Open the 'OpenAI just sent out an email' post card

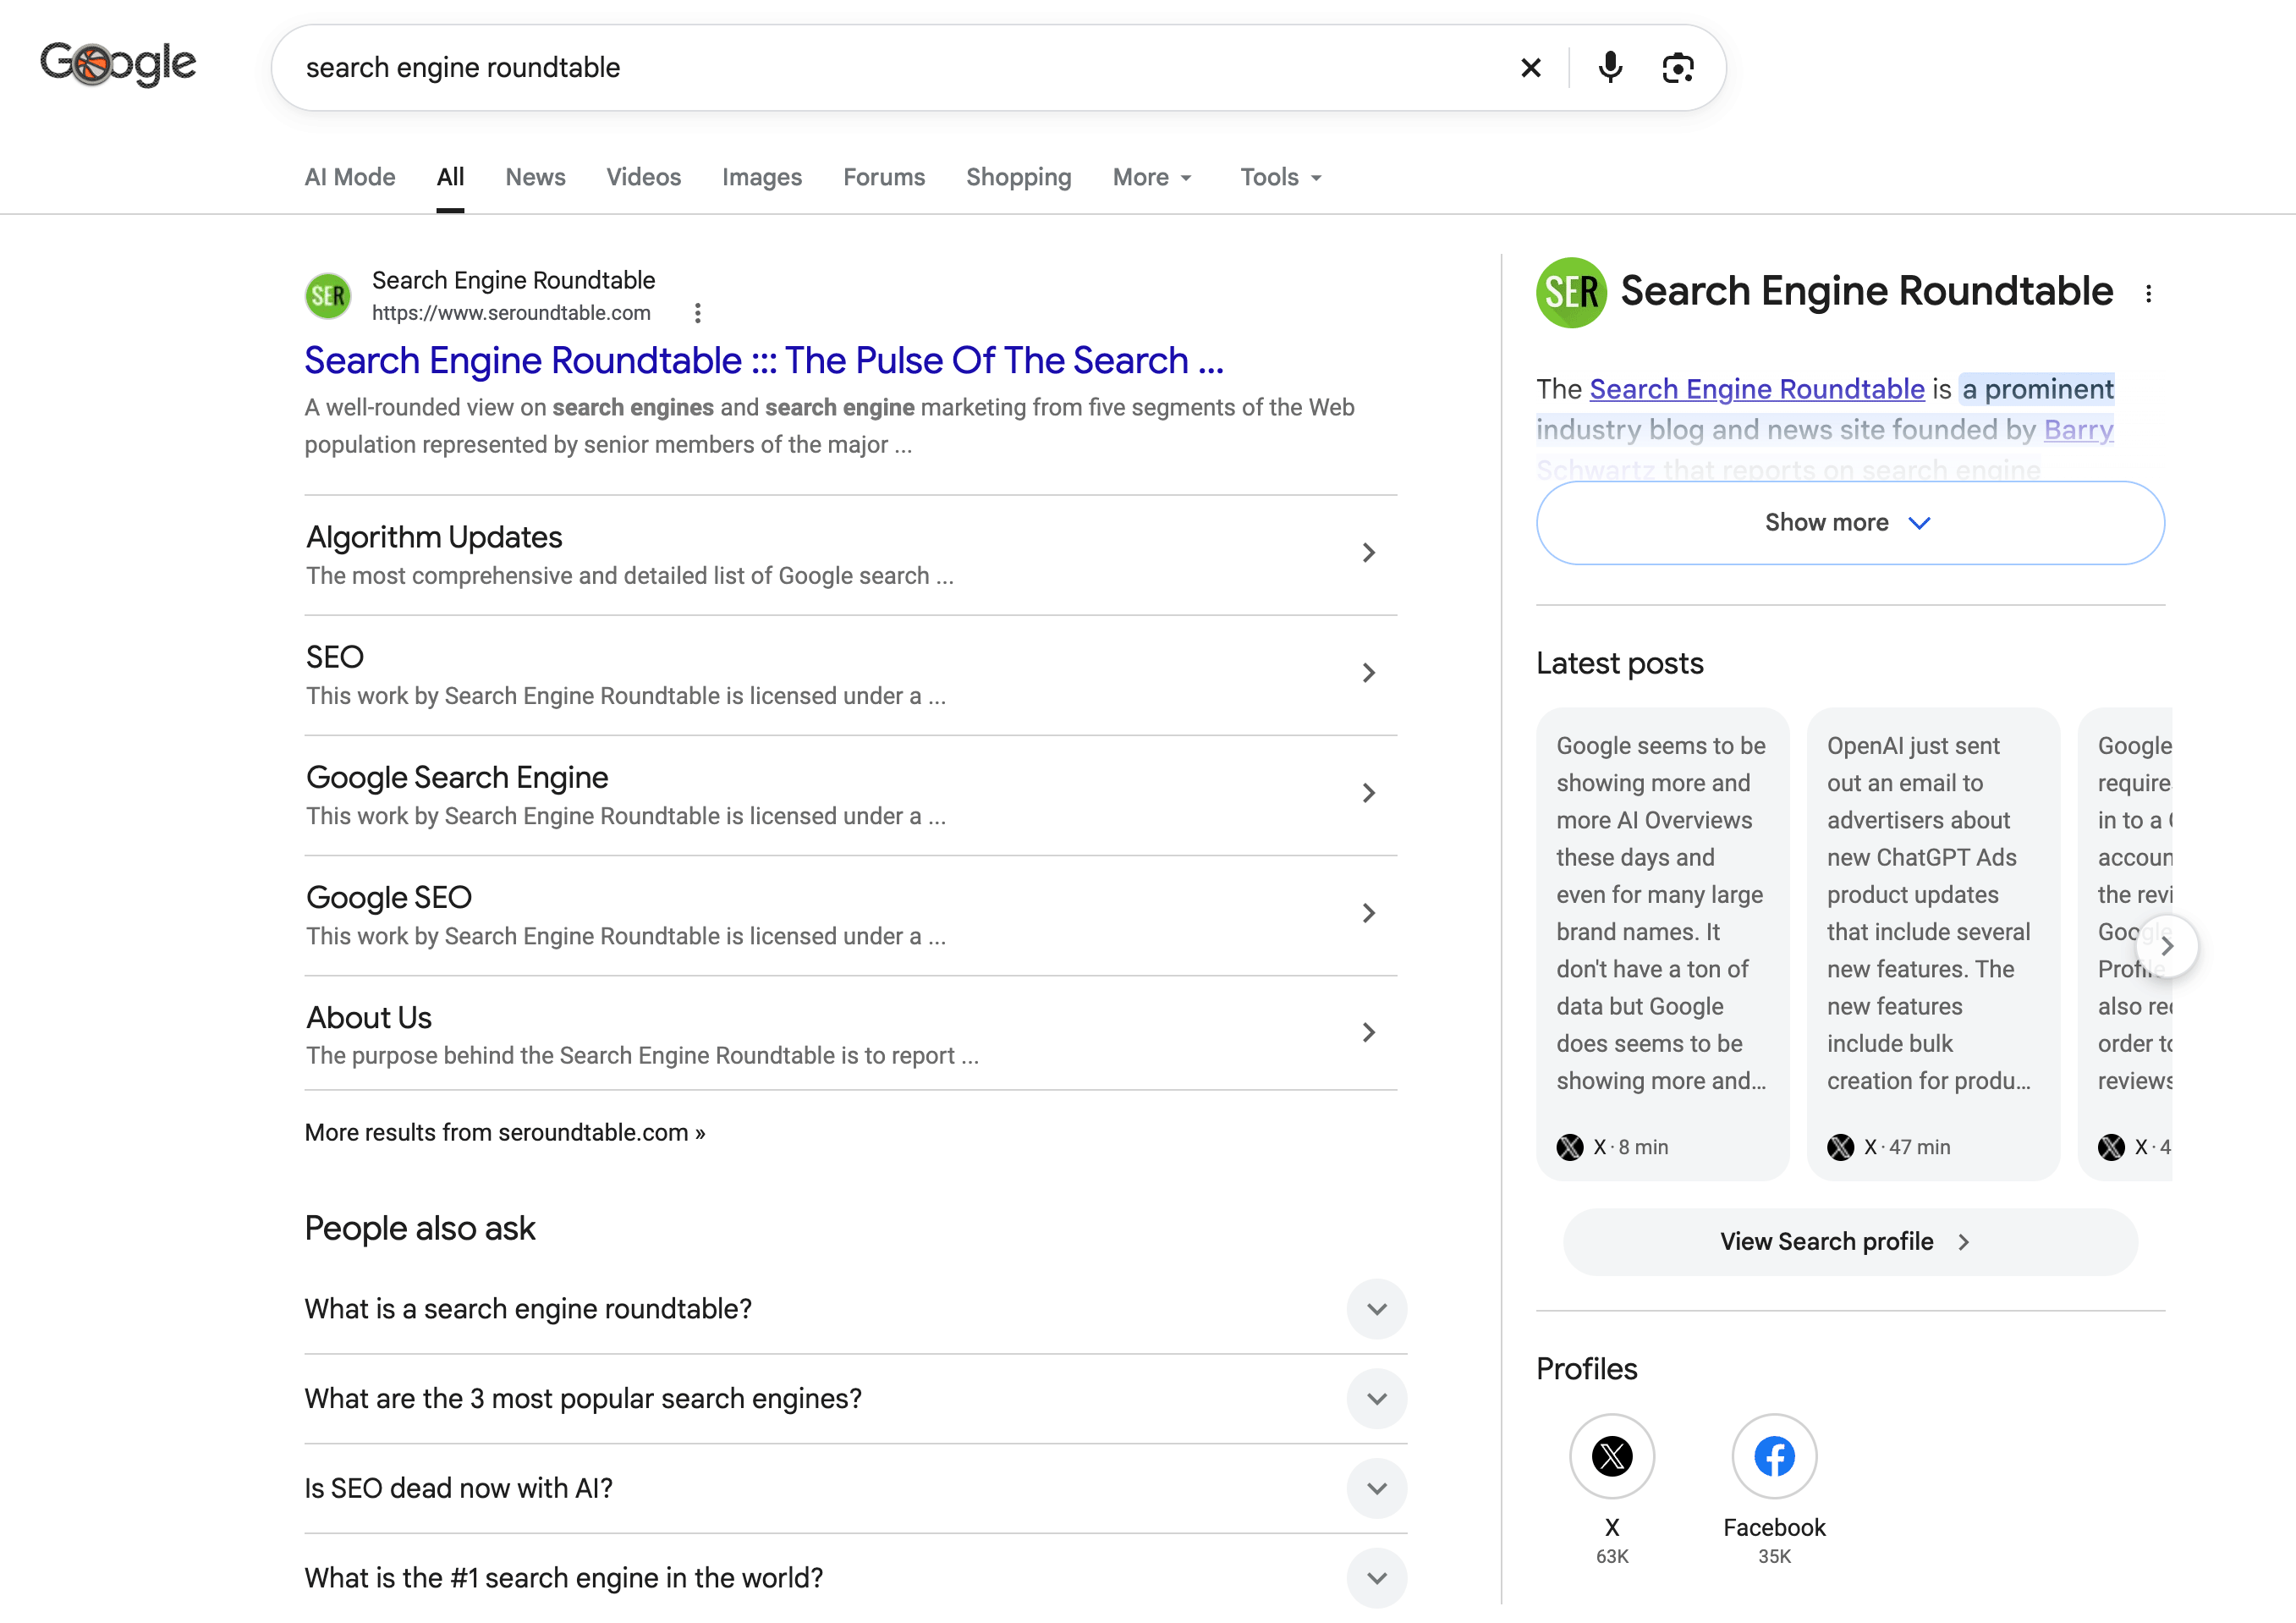(x=1933, y=944)
